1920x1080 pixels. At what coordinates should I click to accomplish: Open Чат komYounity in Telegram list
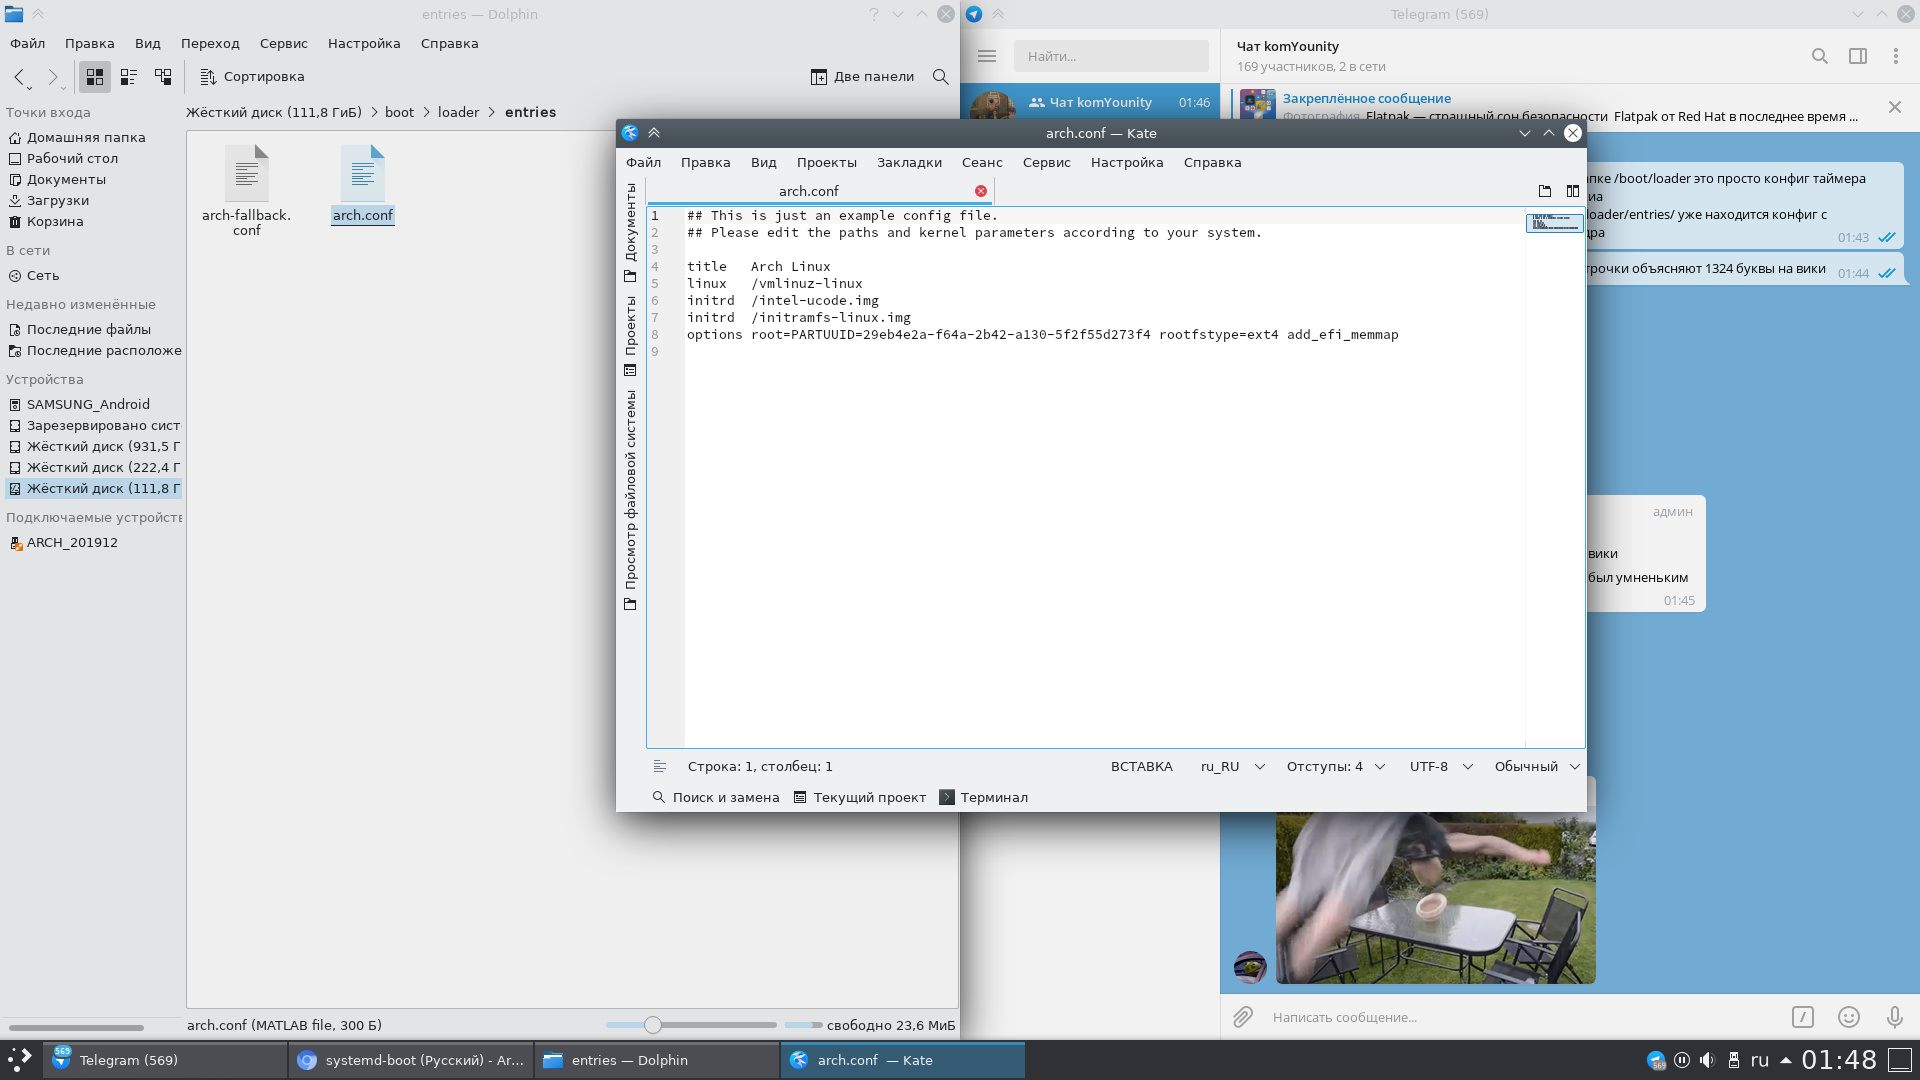1090,102
